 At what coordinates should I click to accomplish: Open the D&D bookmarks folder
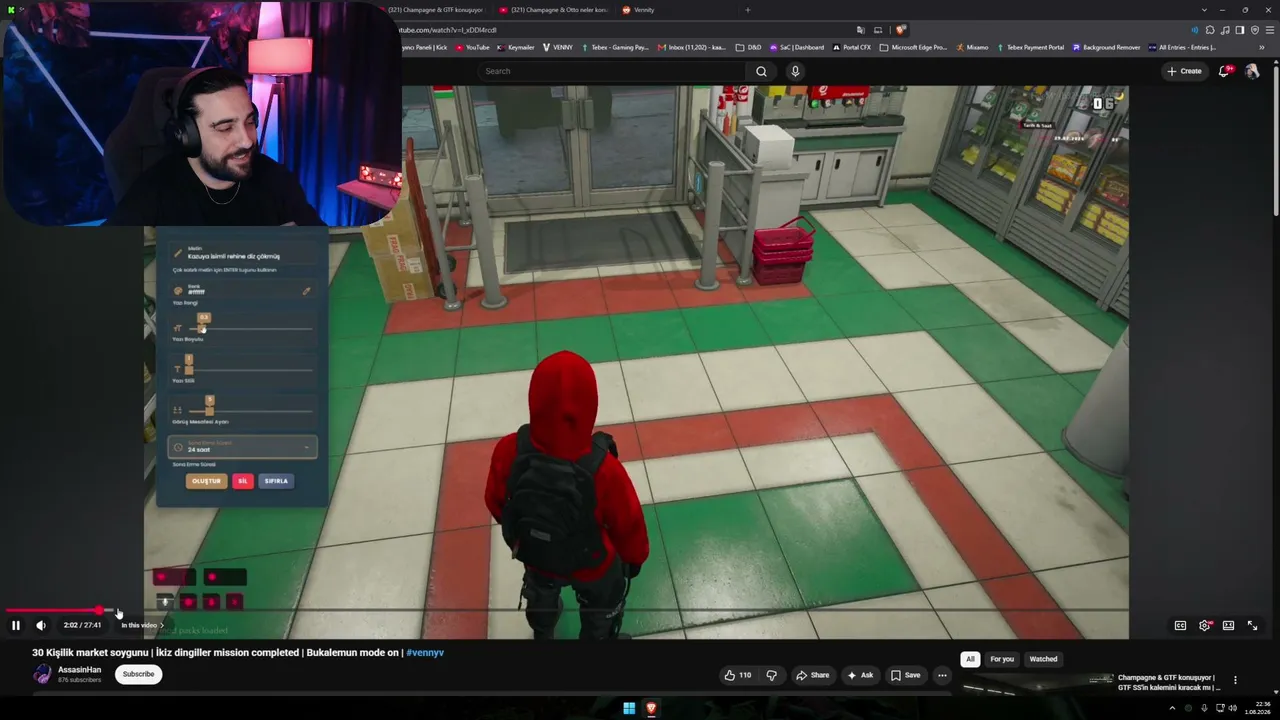748,47
